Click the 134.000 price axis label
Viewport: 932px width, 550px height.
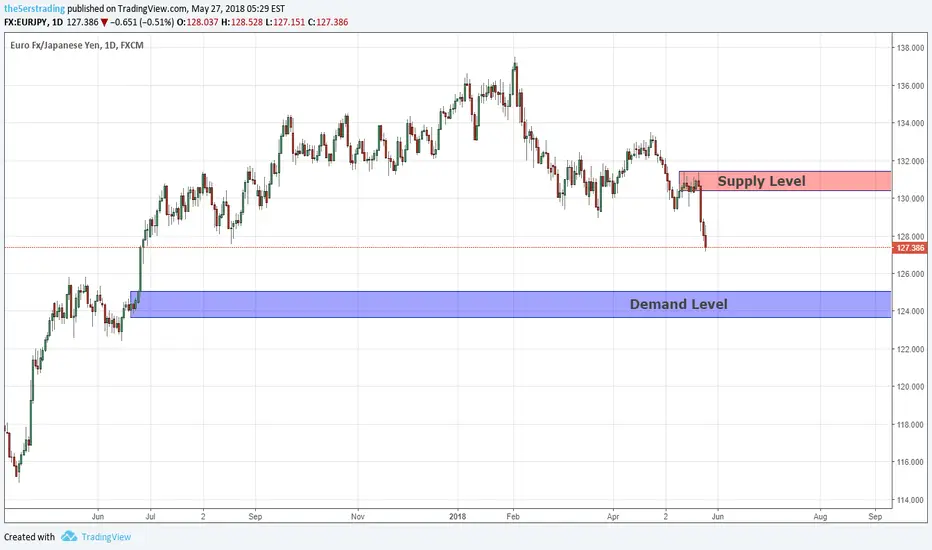coord(911,124)
